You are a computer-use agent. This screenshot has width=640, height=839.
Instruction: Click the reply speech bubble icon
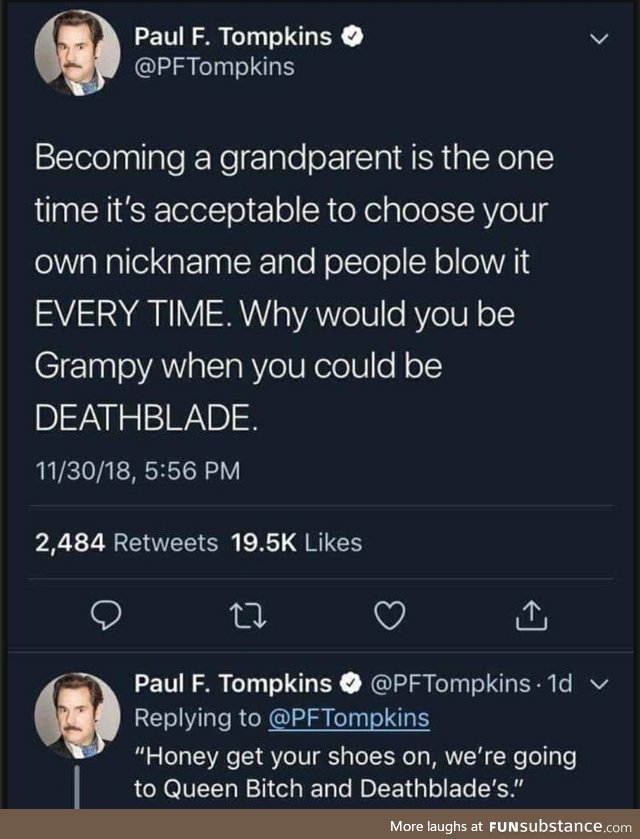[x=105, y=615]
